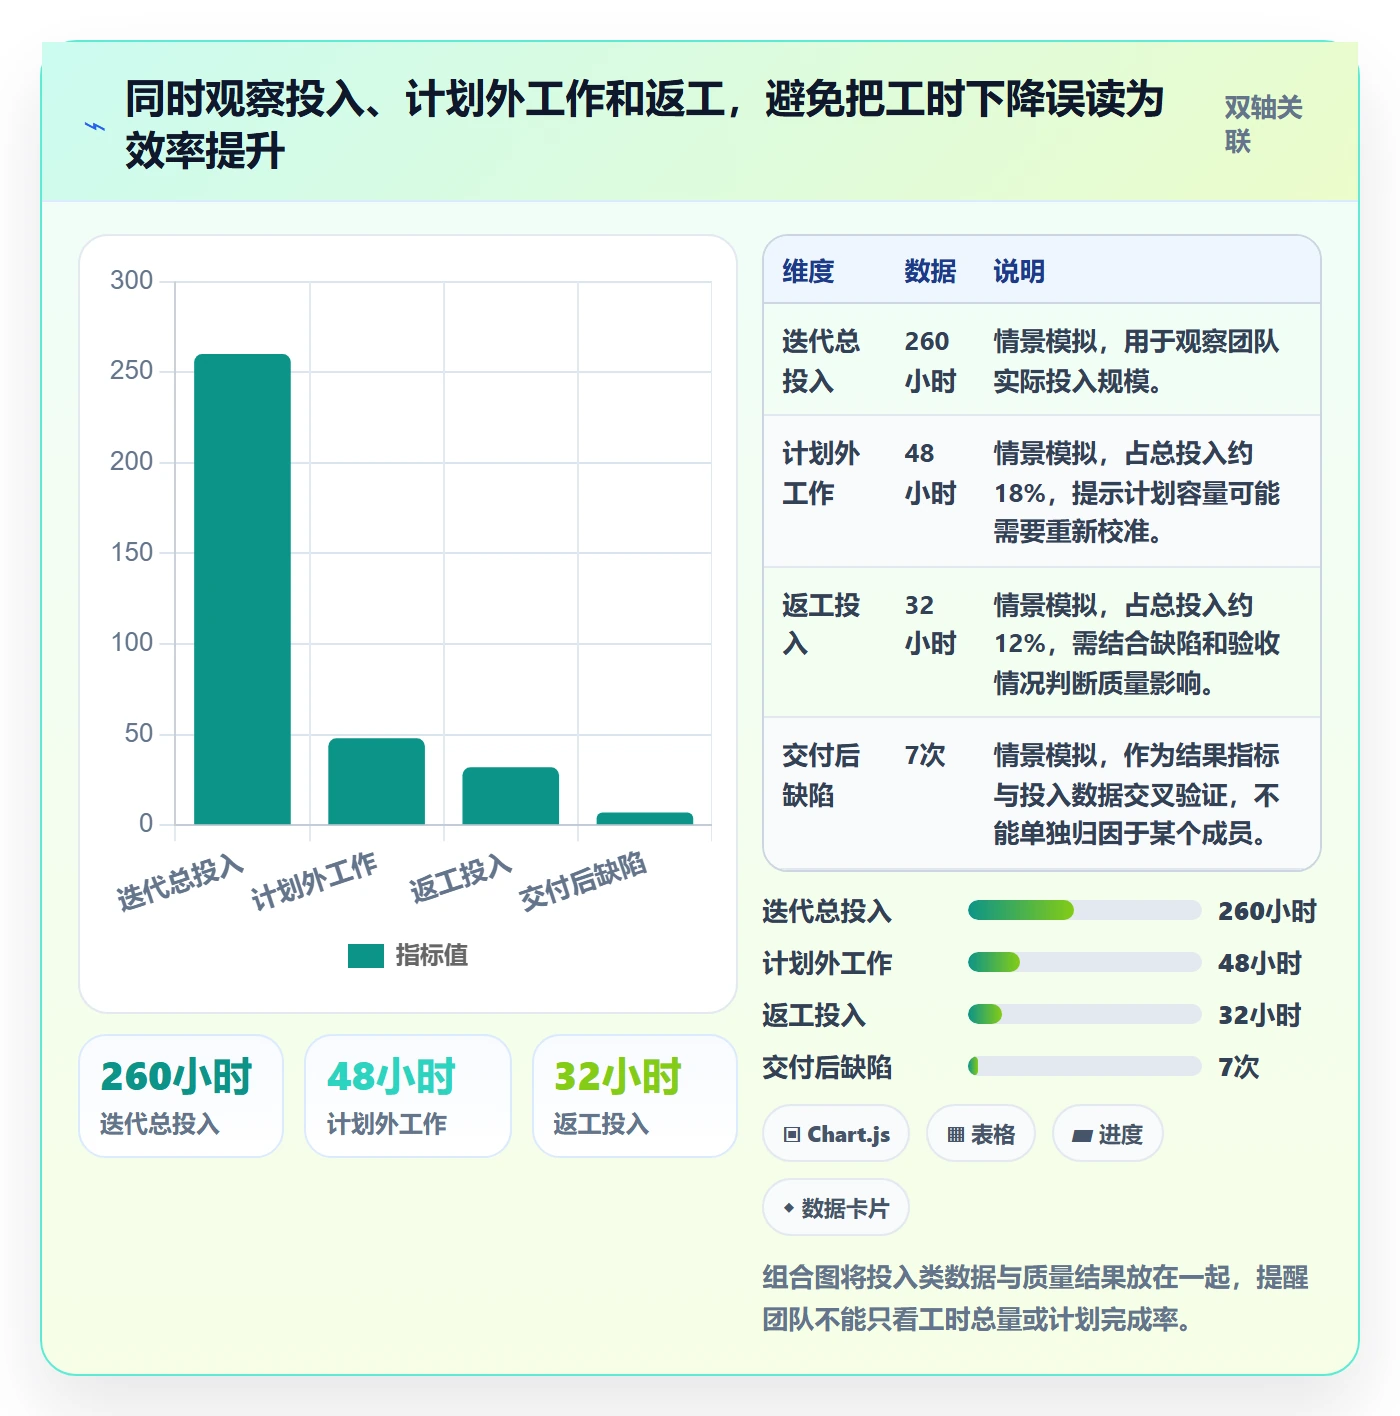Click the Chart.js chip
The image size is (1400, 1416).
pos(836,1134)
